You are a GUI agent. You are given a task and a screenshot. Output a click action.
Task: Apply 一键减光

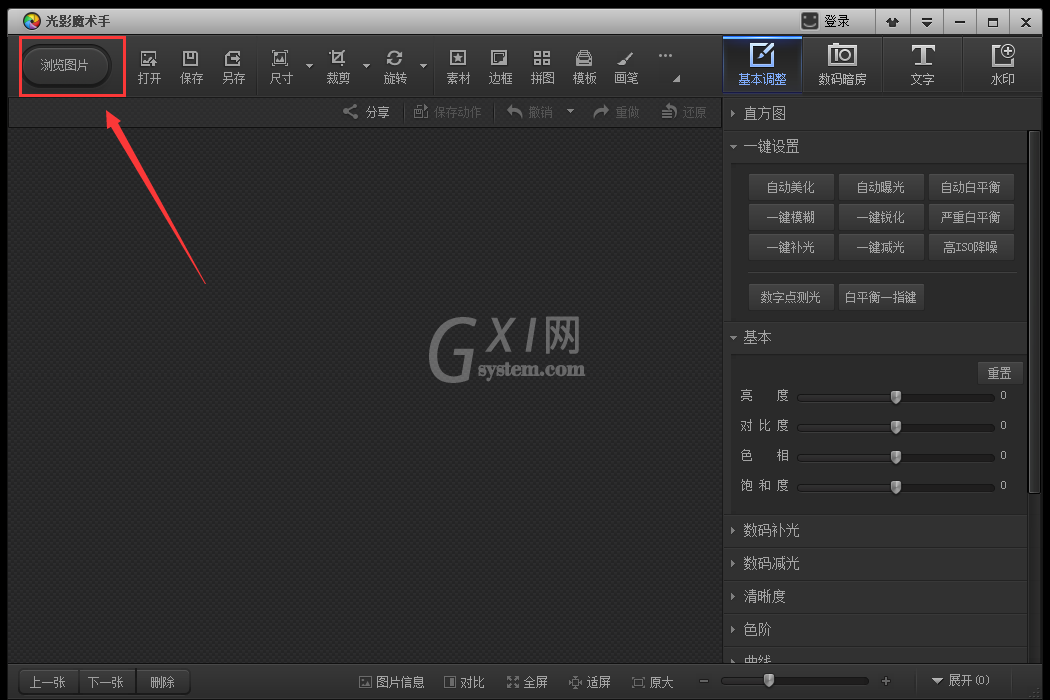click(881, 247)
